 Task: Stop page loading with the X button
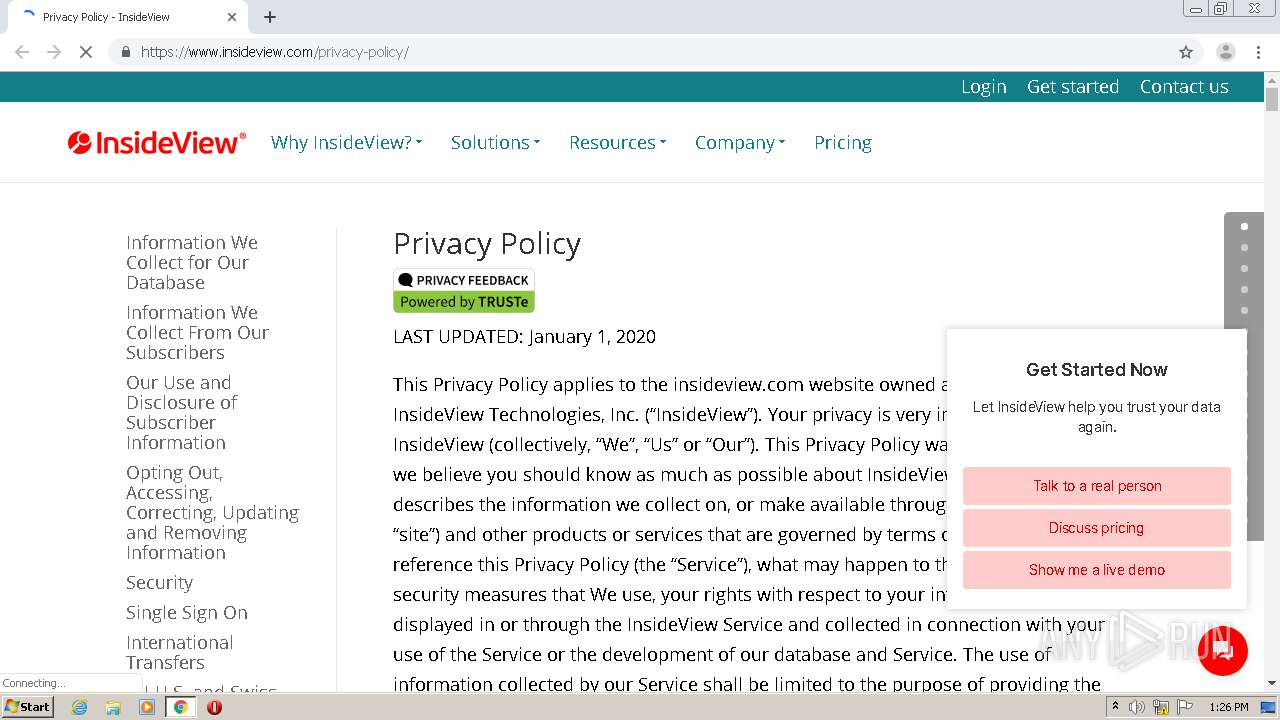[x=86, y=52]
